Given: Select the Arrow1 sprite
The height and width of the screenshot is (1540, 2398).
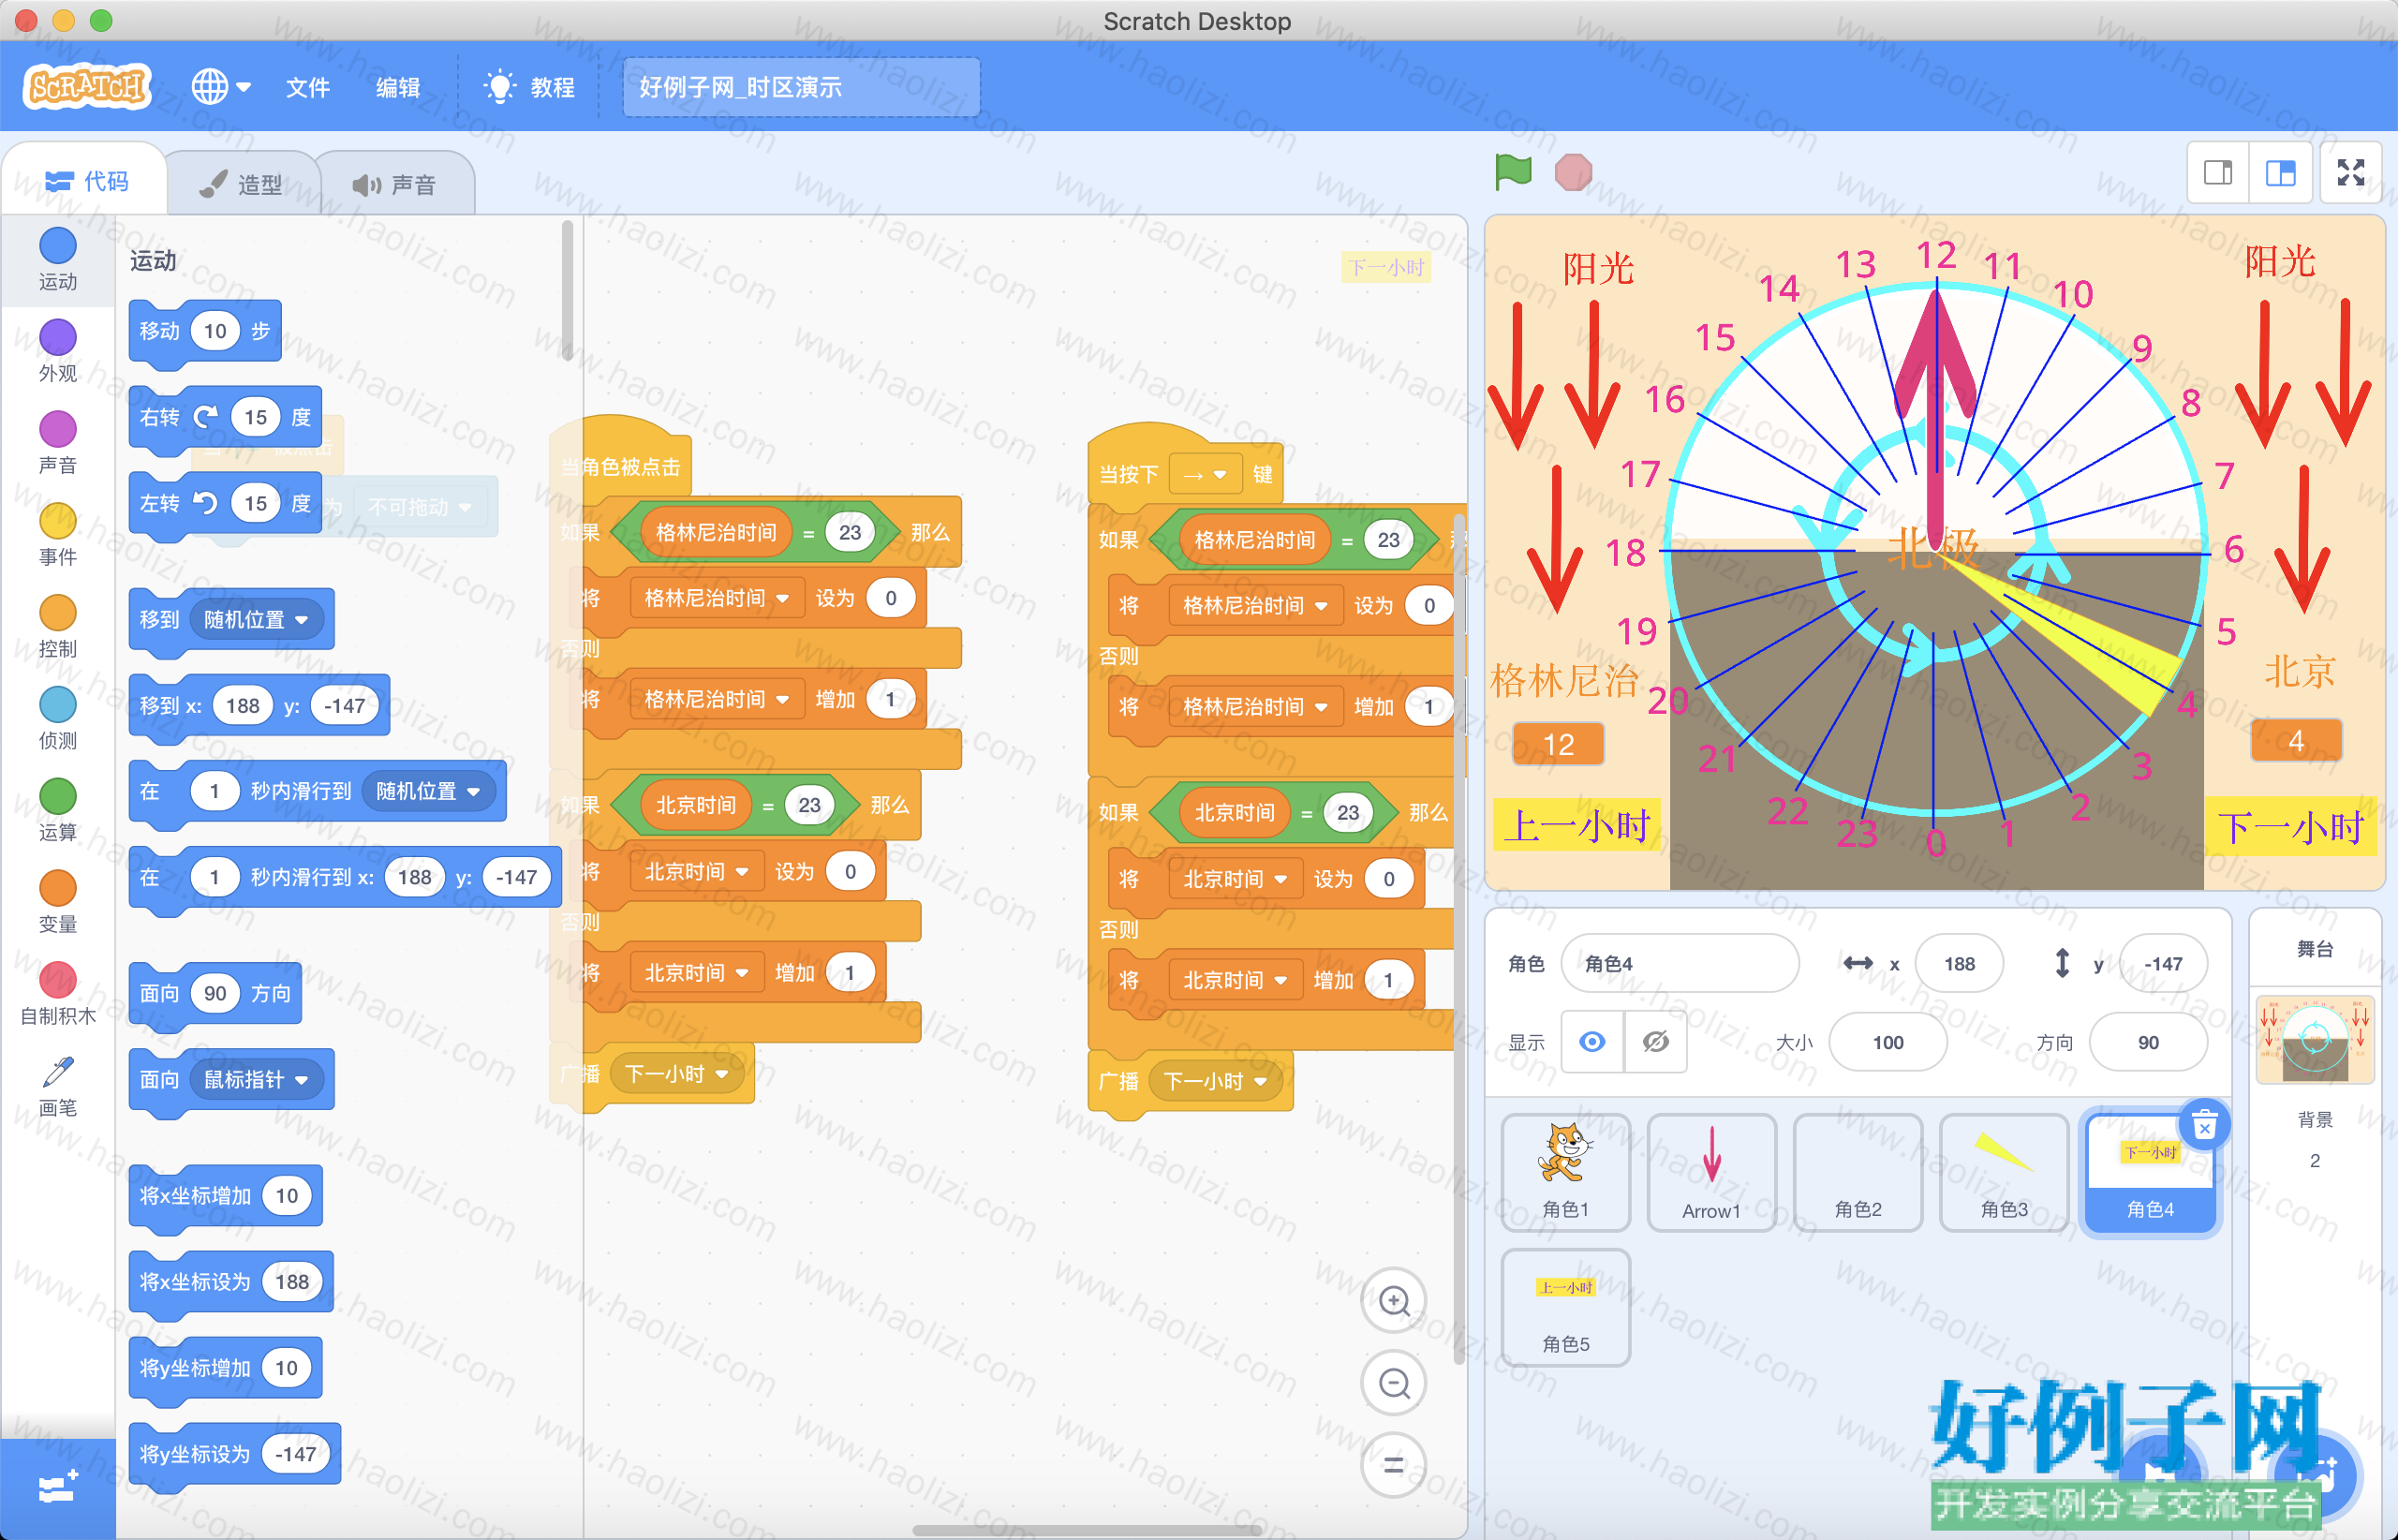Looking at the screenshot, I should coord(1711,1172).
